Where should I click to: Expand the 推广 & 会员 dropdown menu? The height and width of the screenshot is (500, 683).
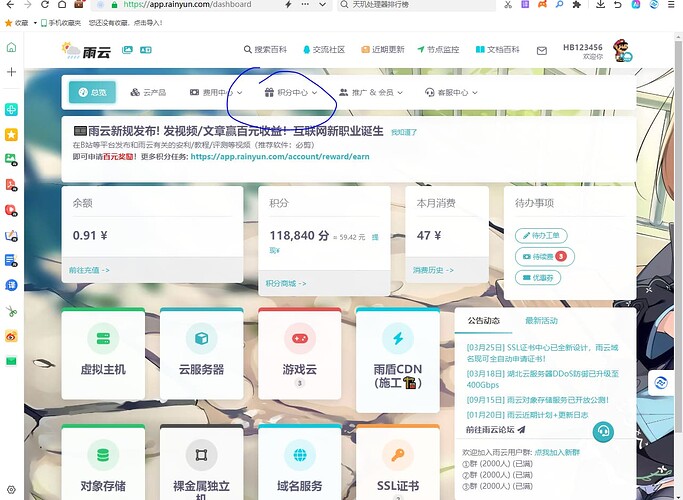371,92
